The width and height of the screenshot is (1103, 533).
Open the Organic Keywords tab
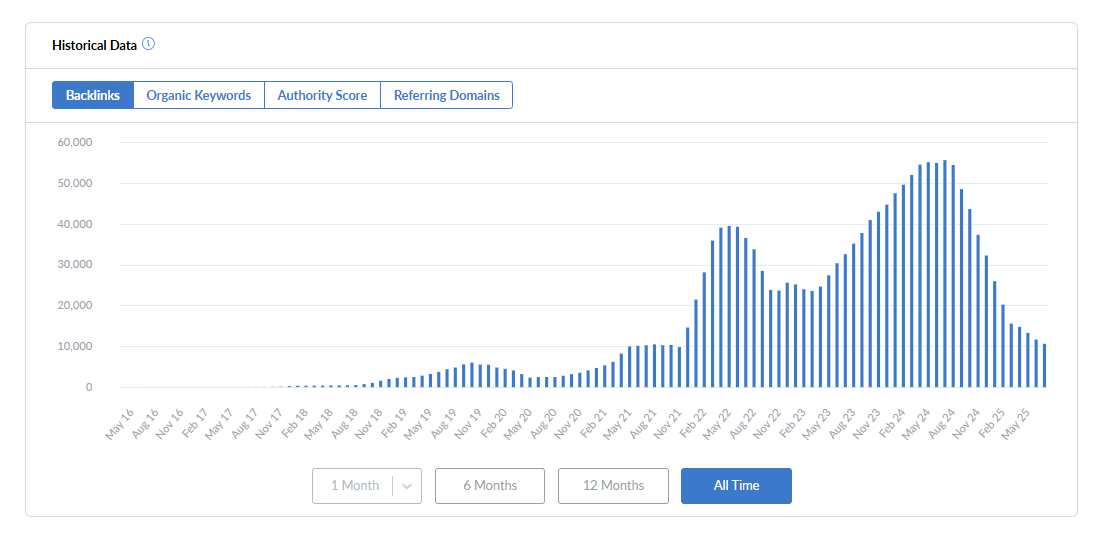click(x=199, y=95)
